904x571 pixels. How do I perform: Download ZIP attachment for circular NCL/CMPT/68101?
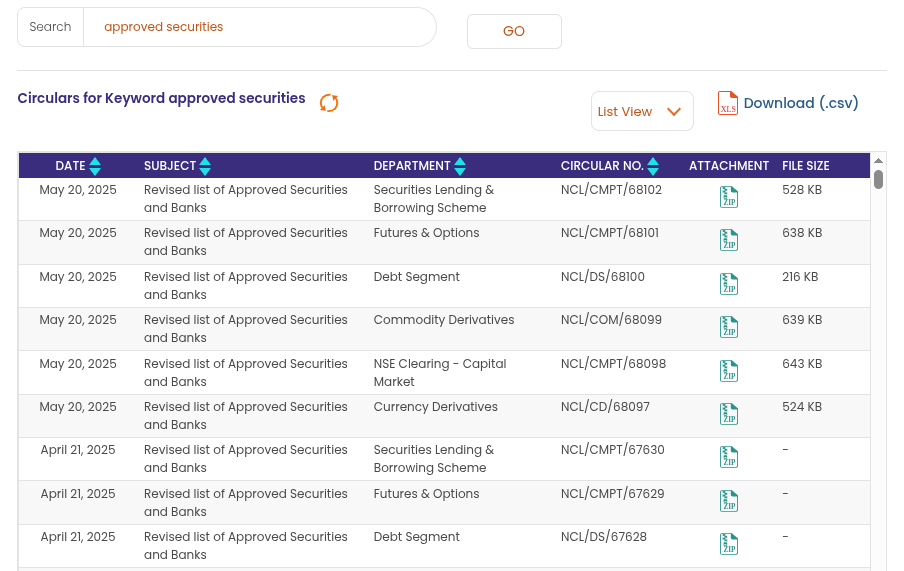pos(729,240)
